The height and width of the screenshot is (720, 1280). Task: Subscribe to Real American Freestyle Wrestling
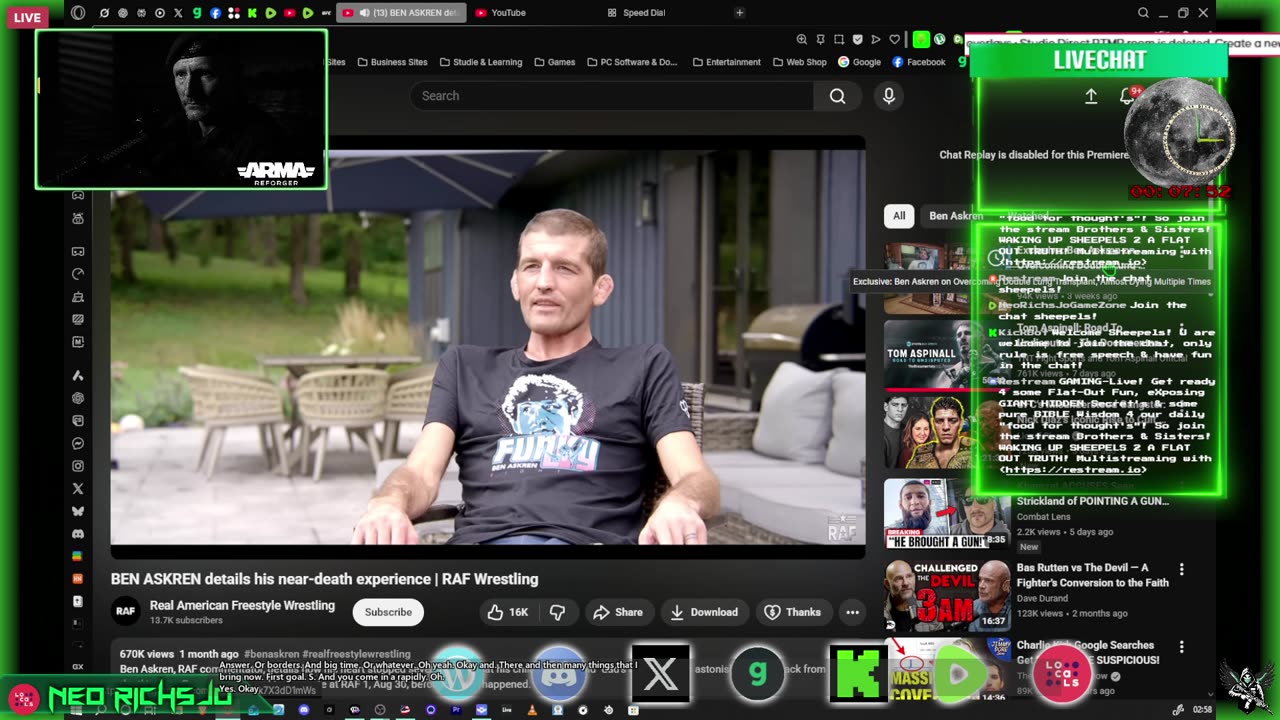pyautogui.click(x=388, y=612)
